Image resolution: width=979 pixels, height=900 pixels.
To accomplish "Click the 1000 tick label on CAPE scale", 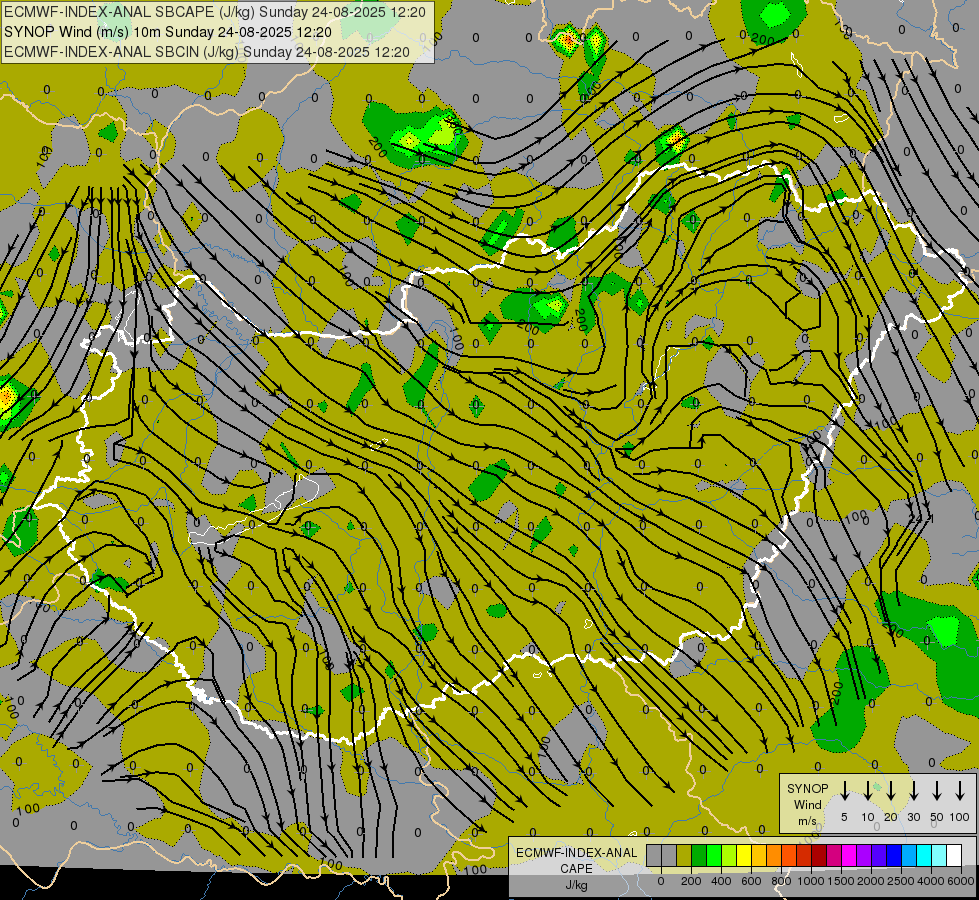I will point(810,881).
